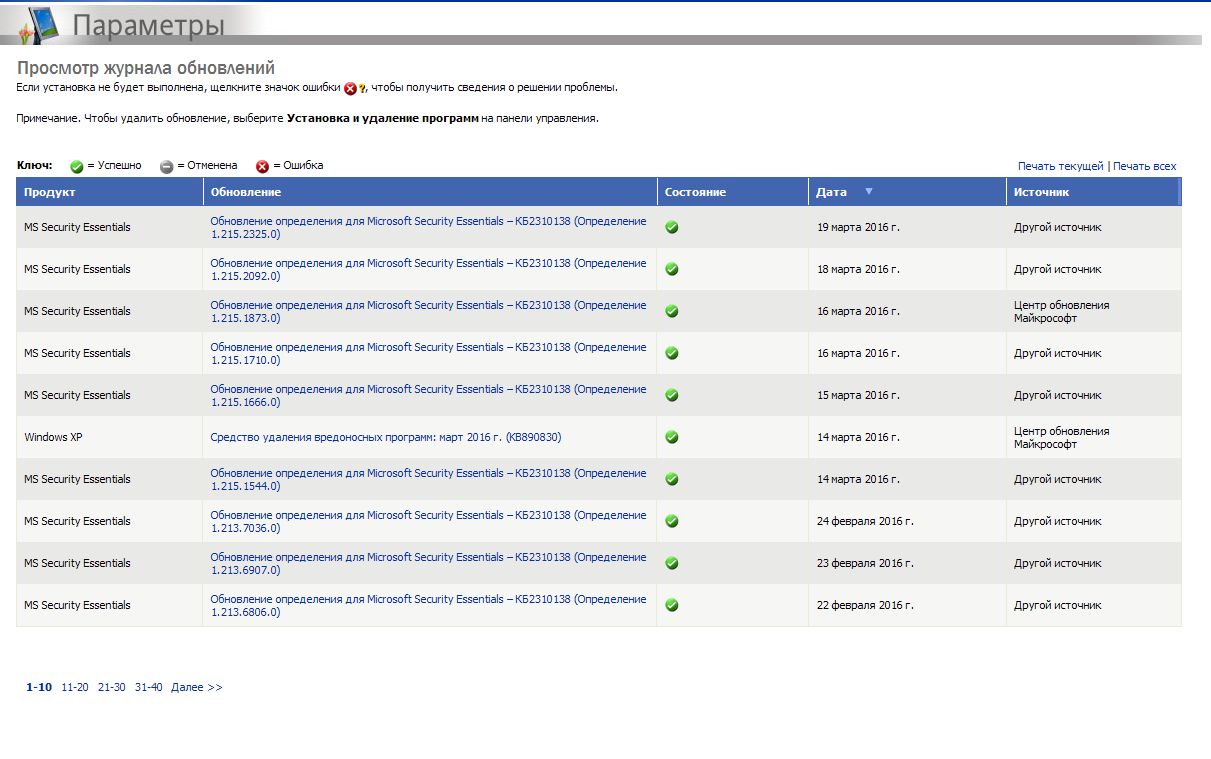
Task: Open update with definition 1.215.2092.0
Action: click(x=428, y=269)
